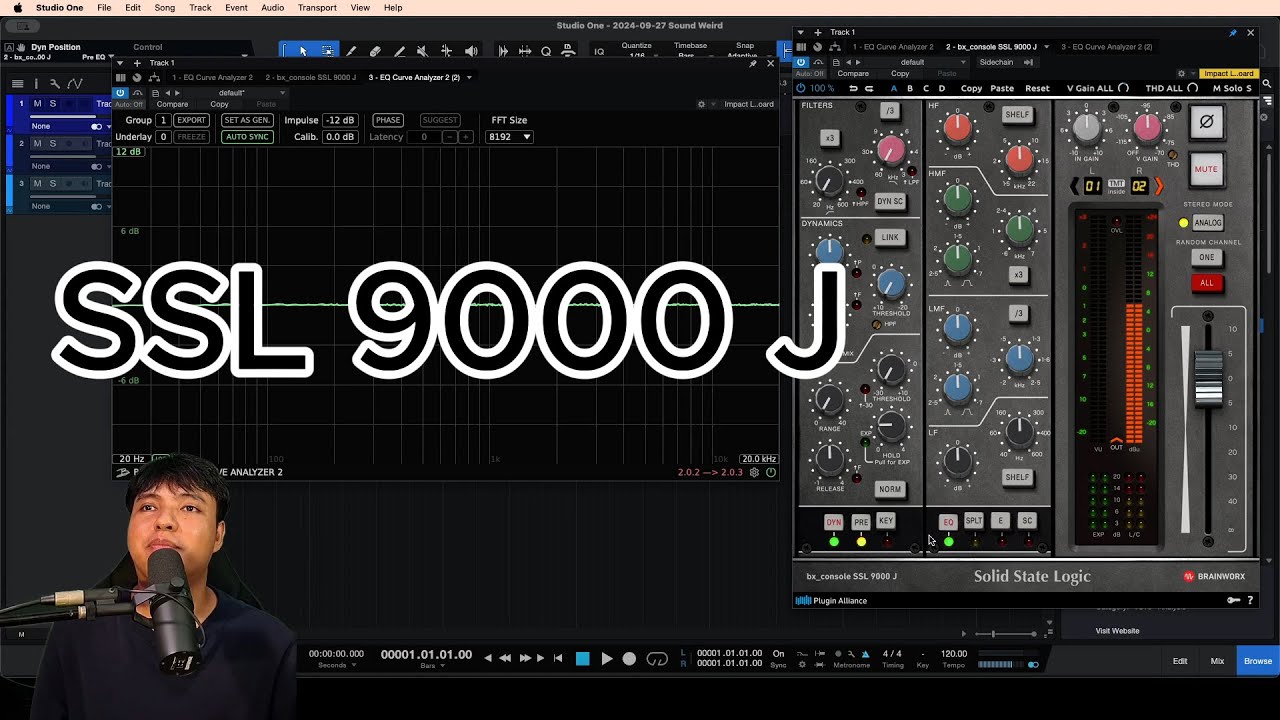Viewport: 1280px width, 720px height.
Task: Toggle the SPLT button in EQ section
Action: tap(974, 521)
